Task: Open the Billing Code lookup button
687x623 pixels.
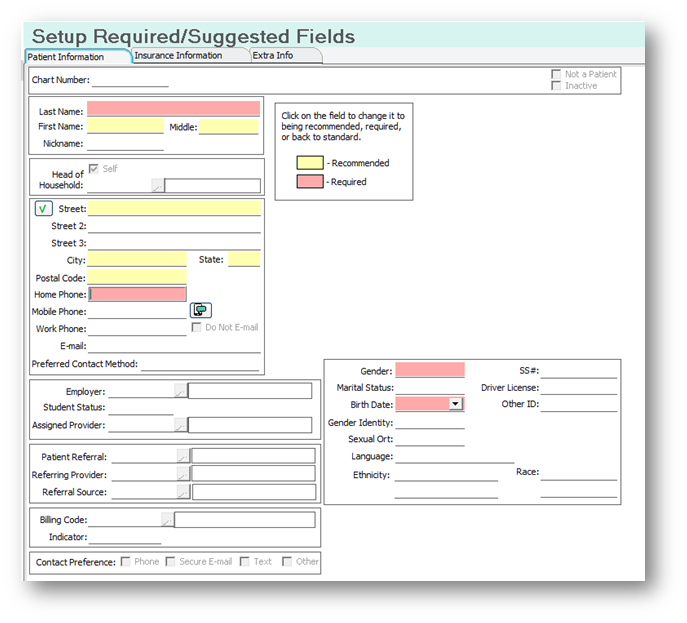Action: pyautogui.click(x=167, y=520)
